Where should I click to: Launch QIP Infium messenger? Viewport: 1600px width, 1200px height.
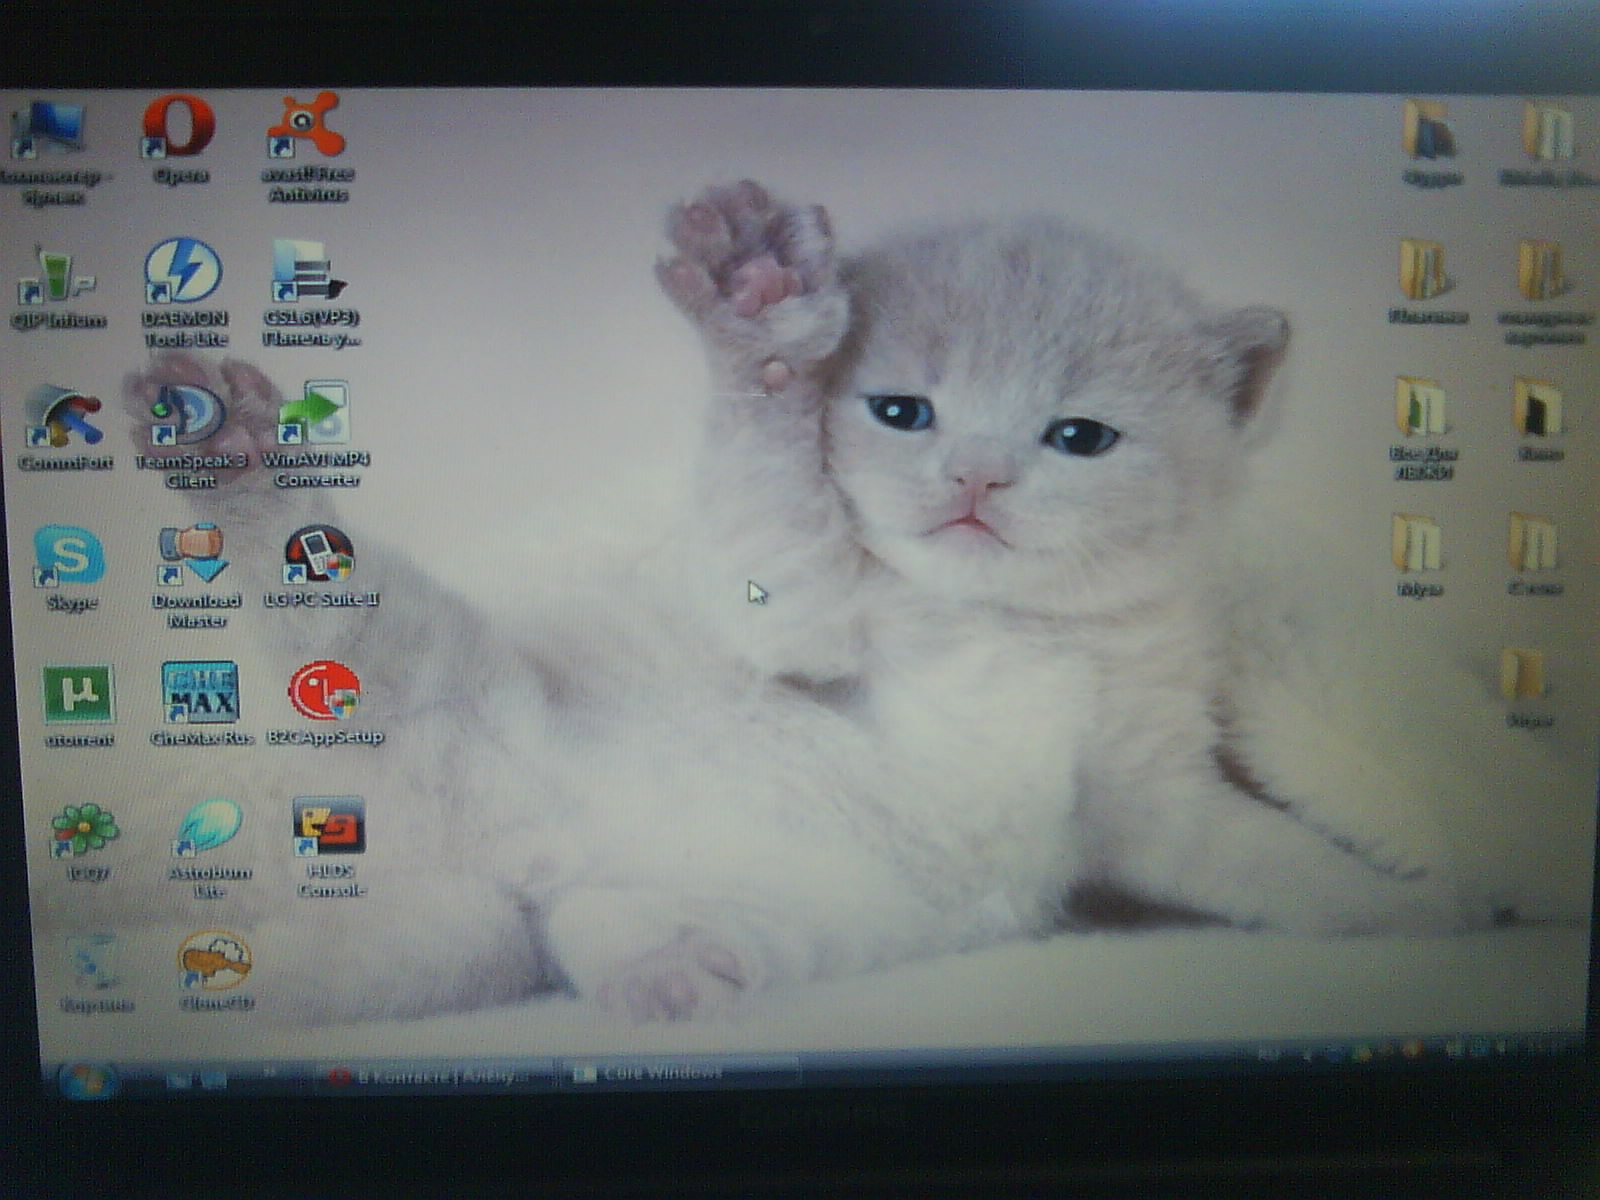(55, 277)
